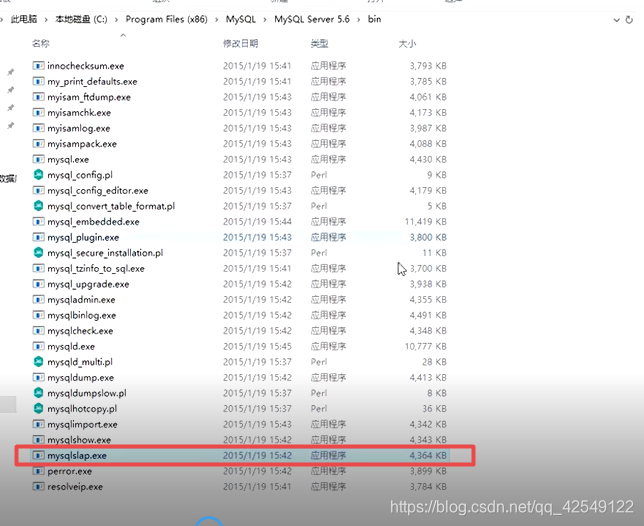Screen dimensions: 644x526
Task: Click the myisam_ftdump.exe file icon
Action: (38, 97)
